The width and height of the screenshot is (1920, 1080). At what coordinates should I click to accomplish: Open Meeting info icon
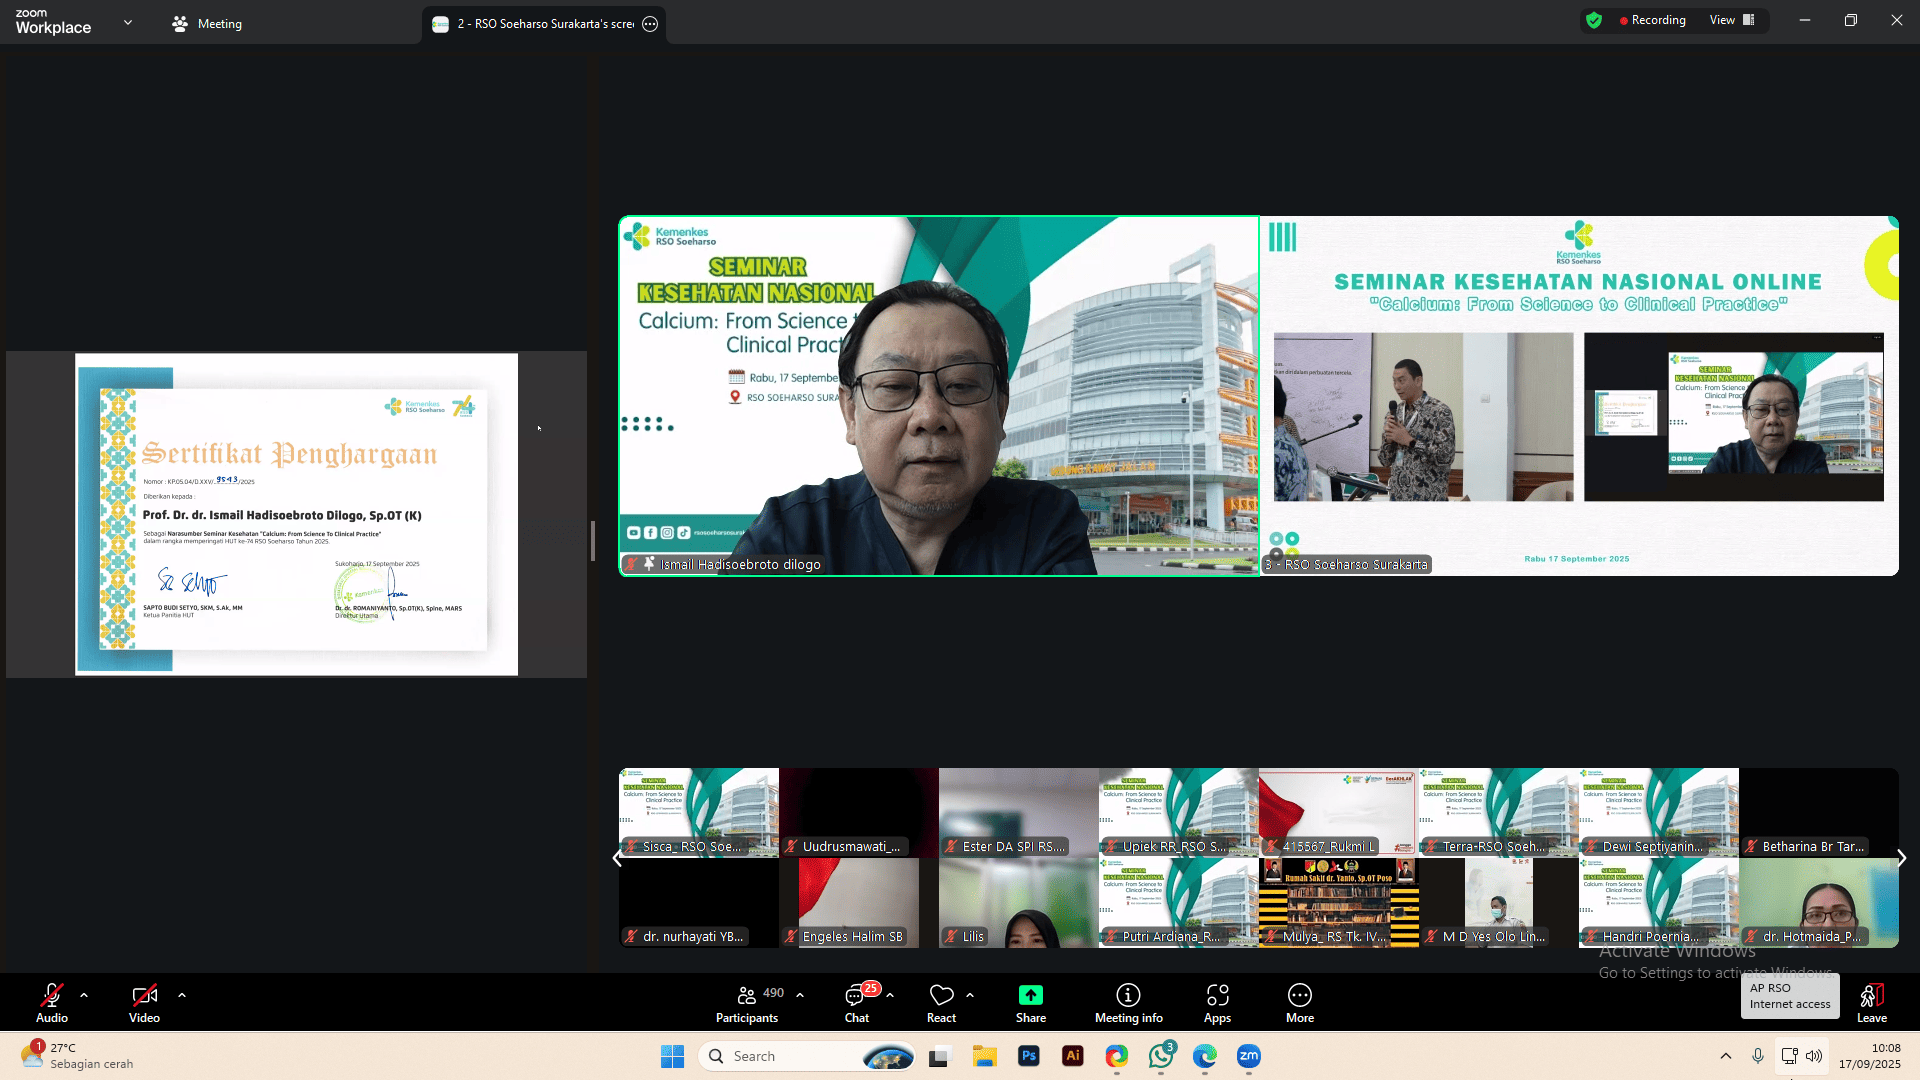pyautogui.click(x=1128, y=995)
